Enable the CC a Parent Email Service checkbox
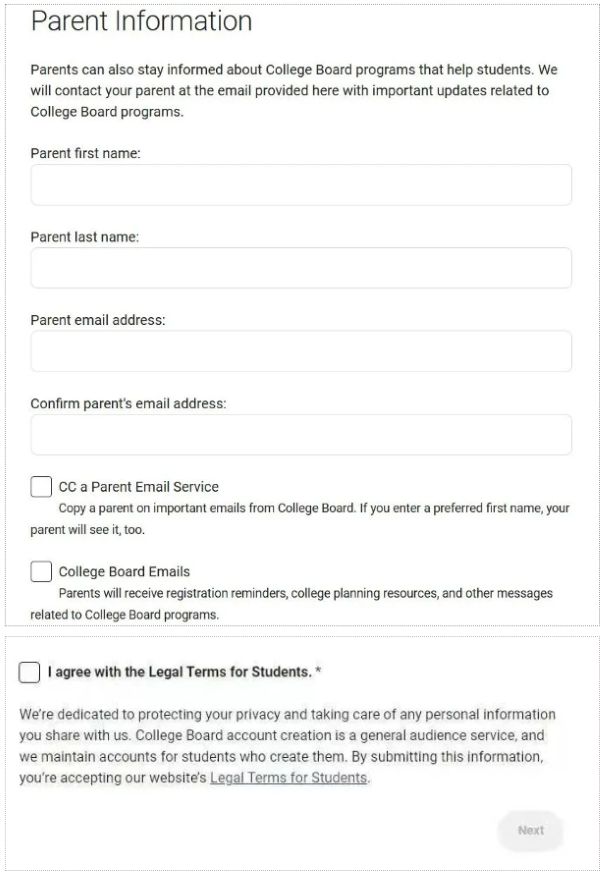Screen dimensions: 600x873 point(41,487)
